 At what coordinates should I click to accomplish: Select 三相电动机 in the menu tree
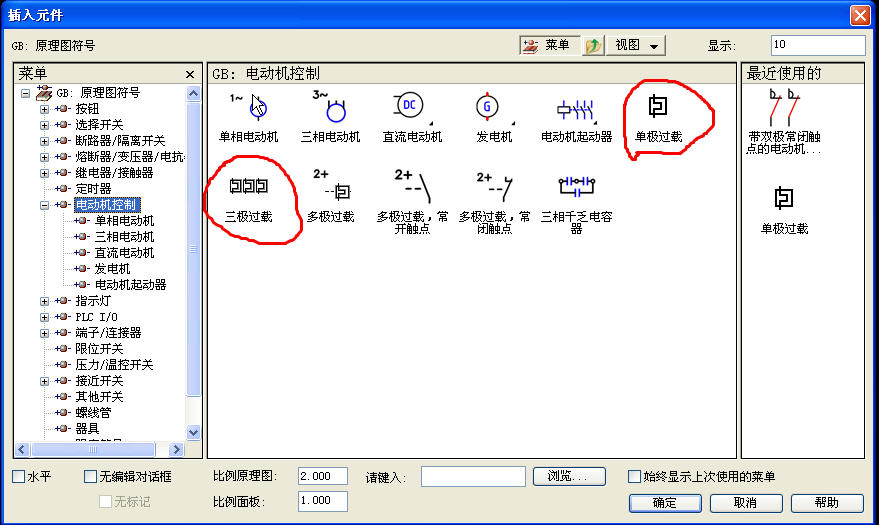click(x=124, y=237)
